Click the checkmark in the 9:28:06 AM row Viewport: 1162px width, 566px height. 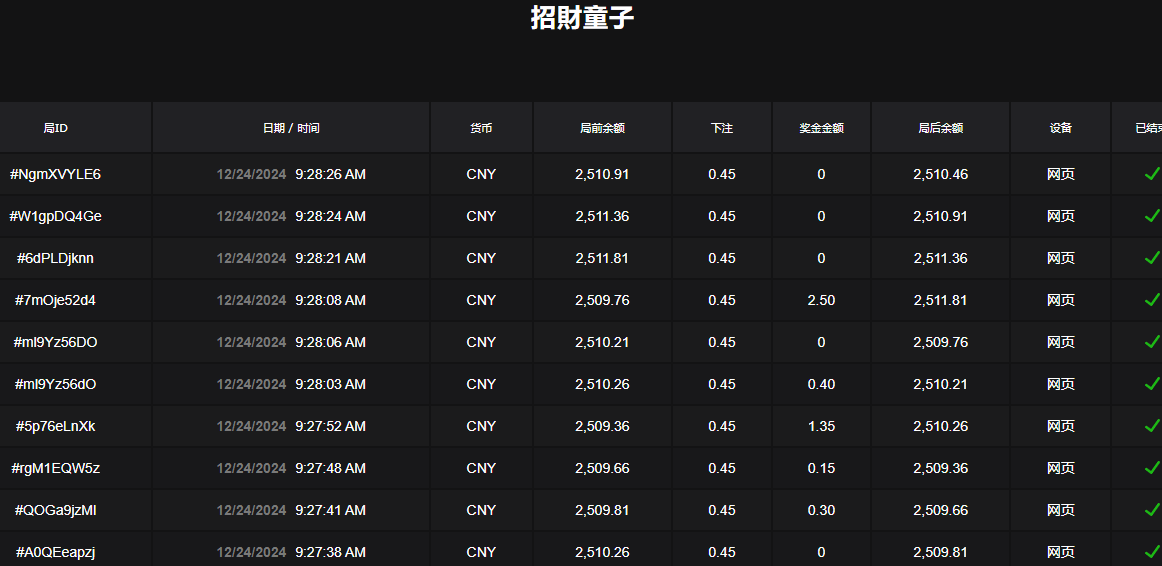1151,342
